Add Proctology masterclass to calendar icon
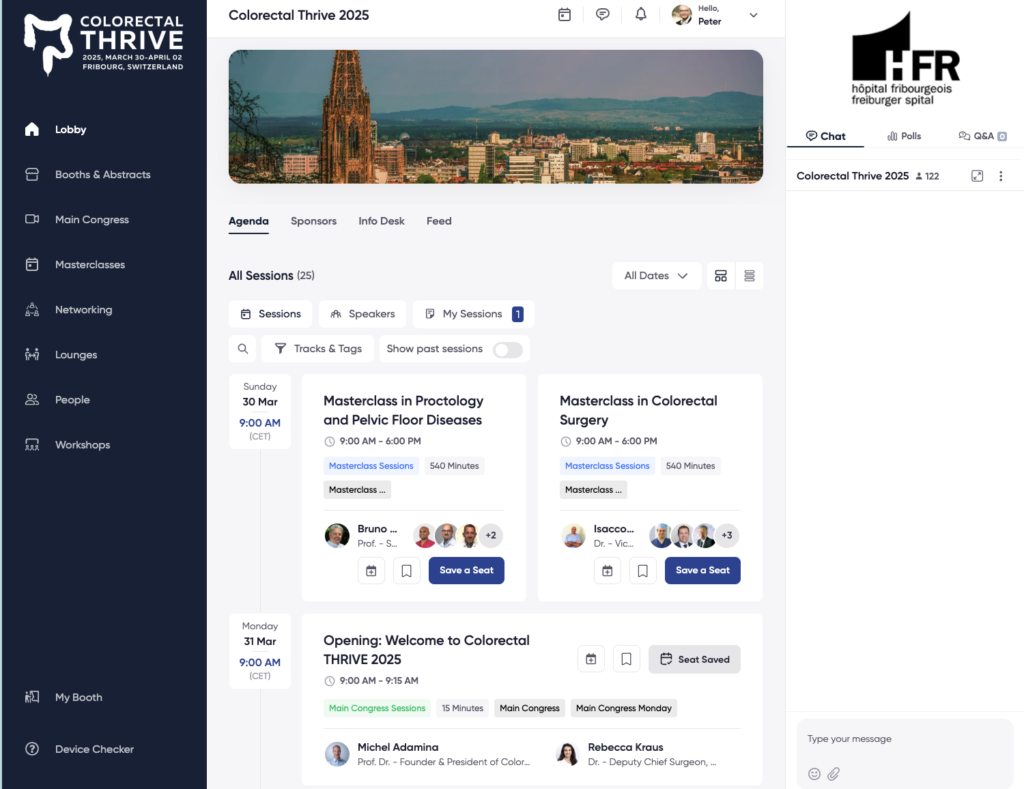Viewport: 1024px width, 789px height. 371,571
